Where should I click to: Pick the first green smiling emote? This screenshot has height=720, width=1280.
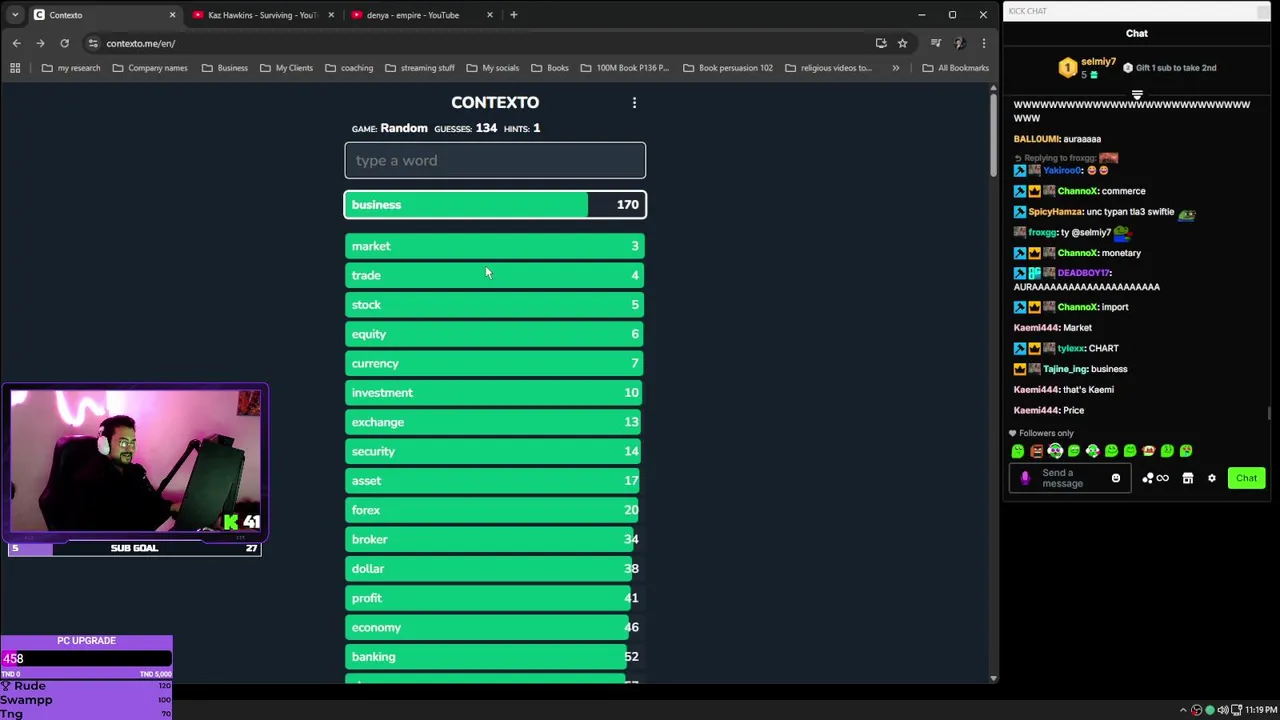point(1018,451)
